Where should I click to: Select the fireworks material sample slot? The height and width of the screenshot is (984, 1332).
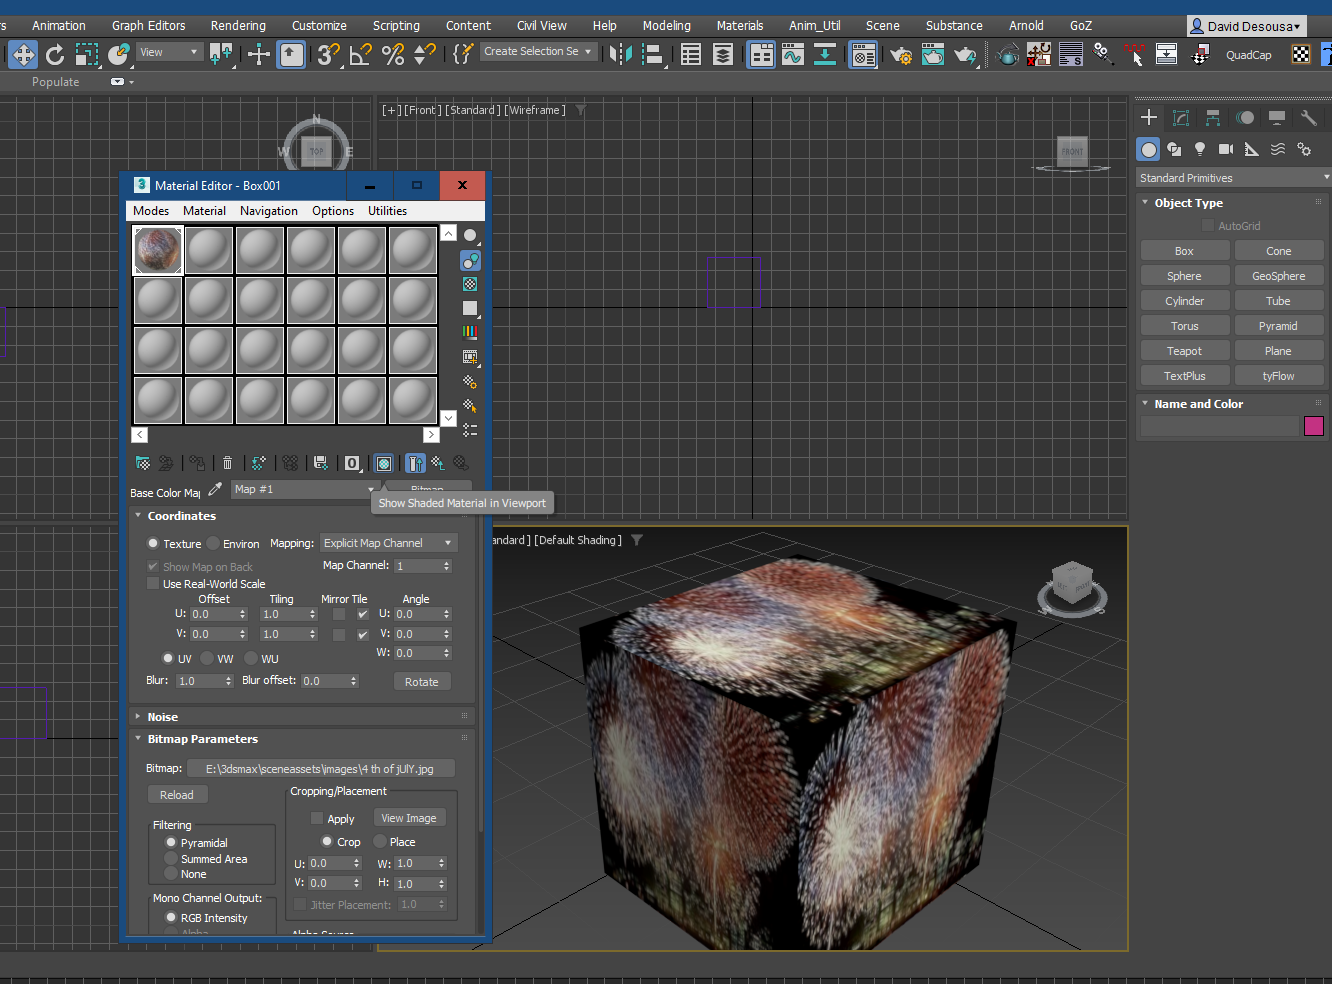tap(157, 249)
